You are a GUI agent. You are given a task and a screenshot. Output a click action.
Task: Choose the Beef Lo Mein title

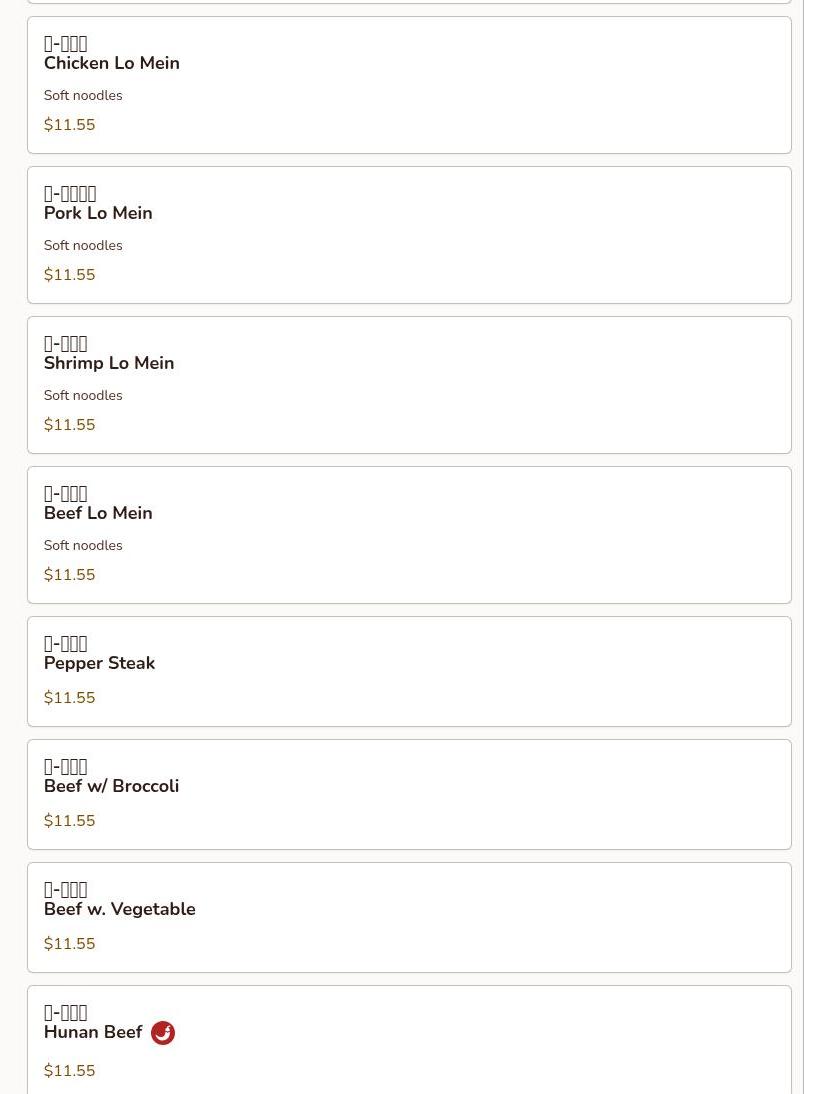tap(98, 513)
